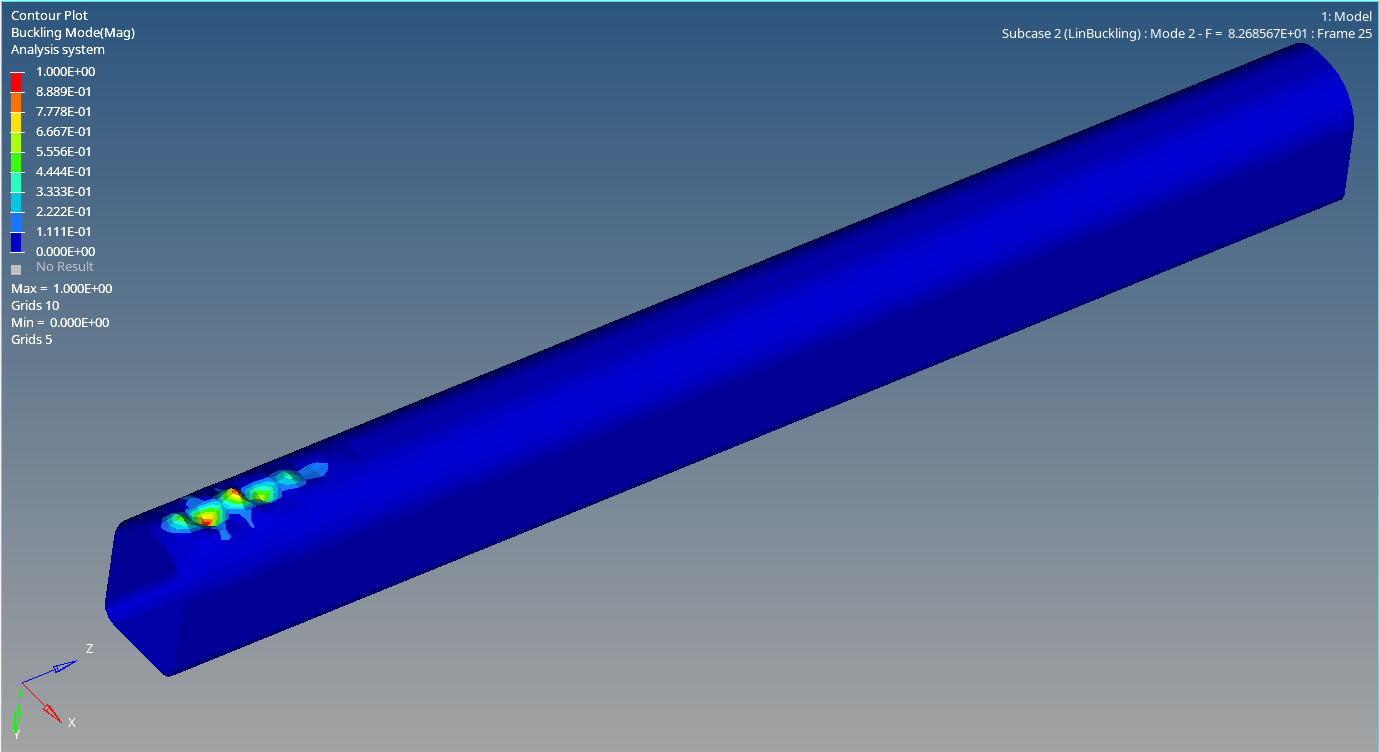Click legend value 4.444E-01
This screenshot has height=752, width=1379.
64,172
